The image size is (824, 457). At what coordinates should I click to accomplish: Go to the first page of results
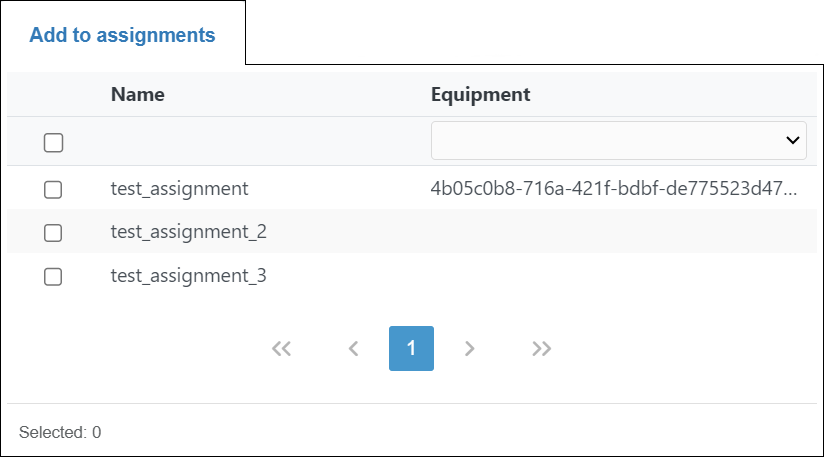click(281, 349)
